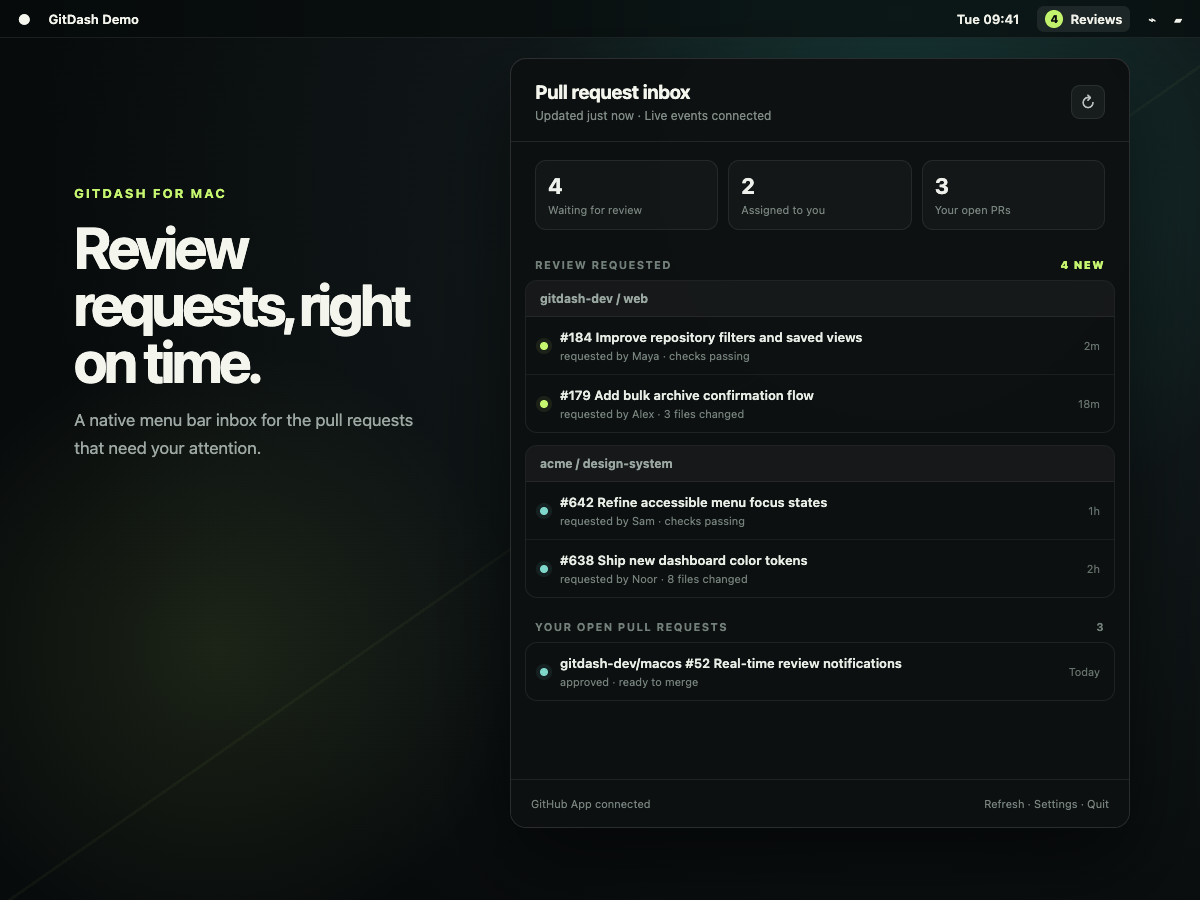Click the 2m timestamp on PR #184

pos(1091,346)
